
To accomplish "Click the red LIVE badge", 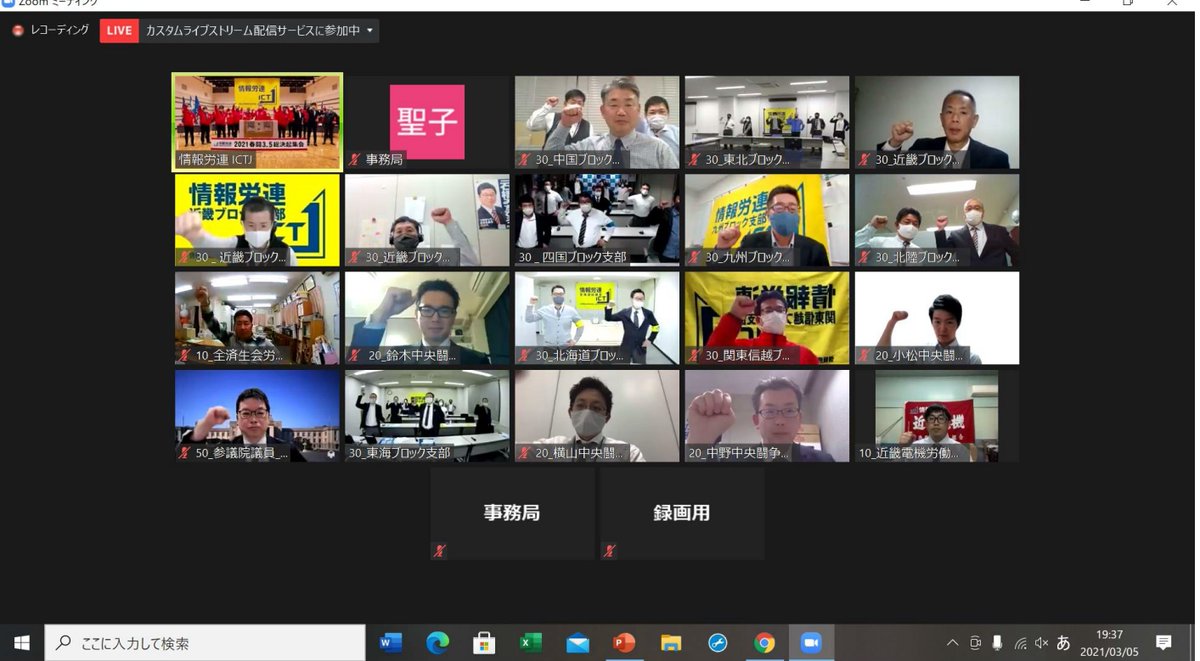I will pos(119,31).
